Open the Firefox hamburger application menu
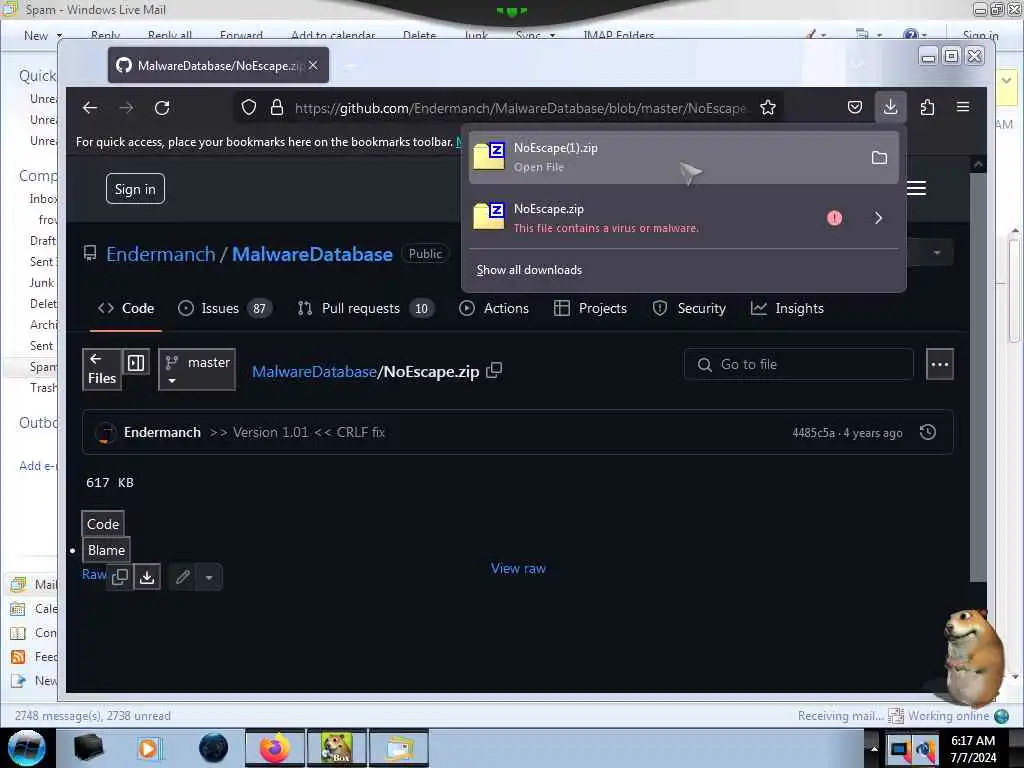The width and height of the screenshot is (1024, 768). 963,106
